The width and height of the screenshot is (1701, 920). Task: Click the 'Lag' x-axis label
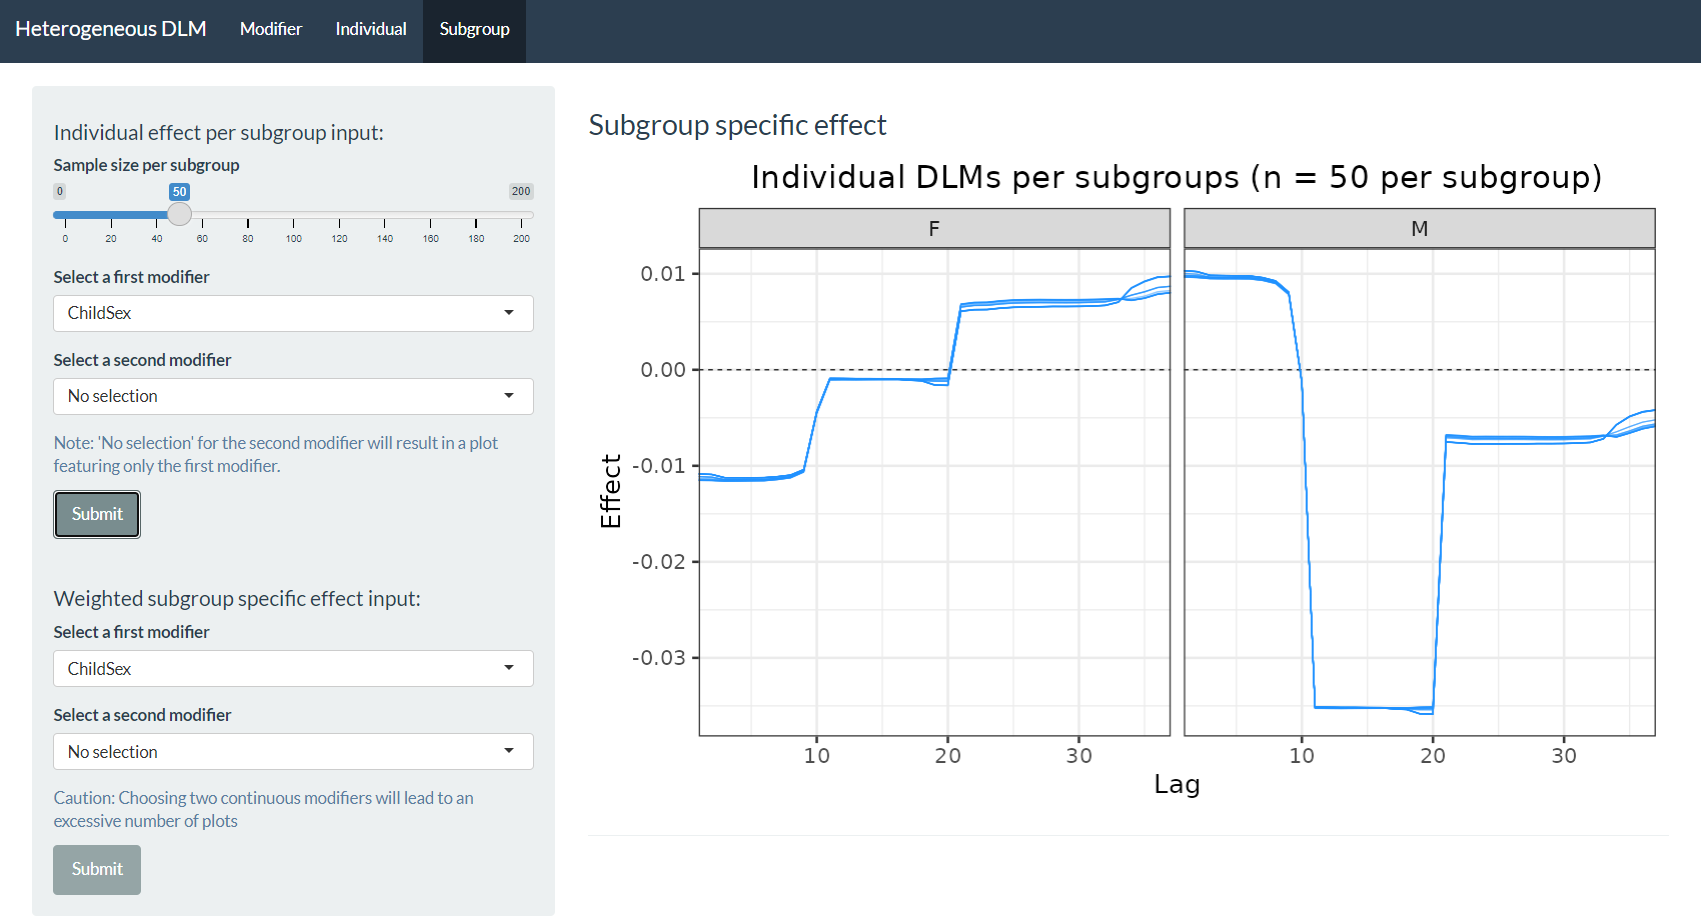(x=1176, y=784)
